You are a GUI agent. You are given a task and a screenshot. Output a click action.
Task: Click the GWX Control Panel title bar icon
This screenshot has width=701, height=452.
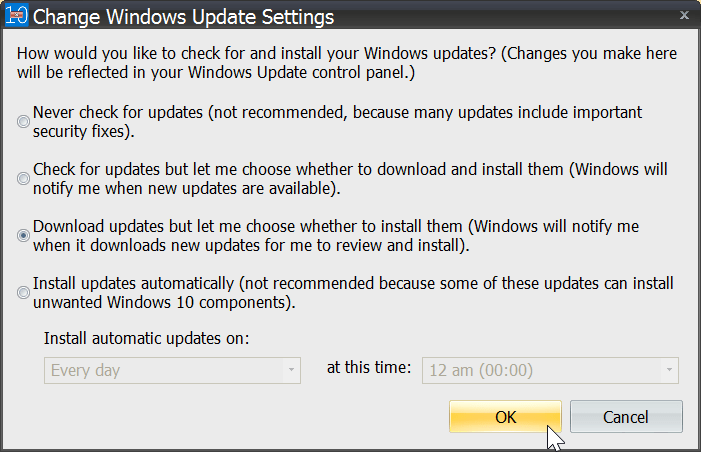17,15
